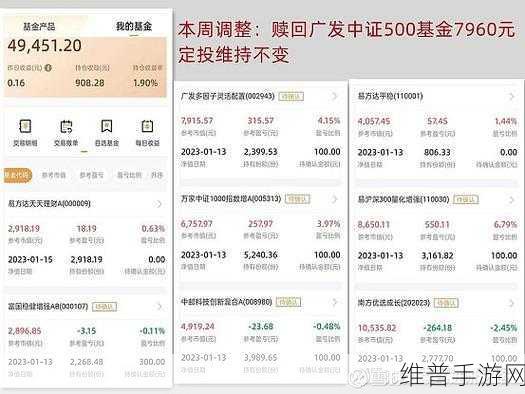Select loss ratio -2.45%
This screenshot has width=525, height=394.
tap(504, 328)
